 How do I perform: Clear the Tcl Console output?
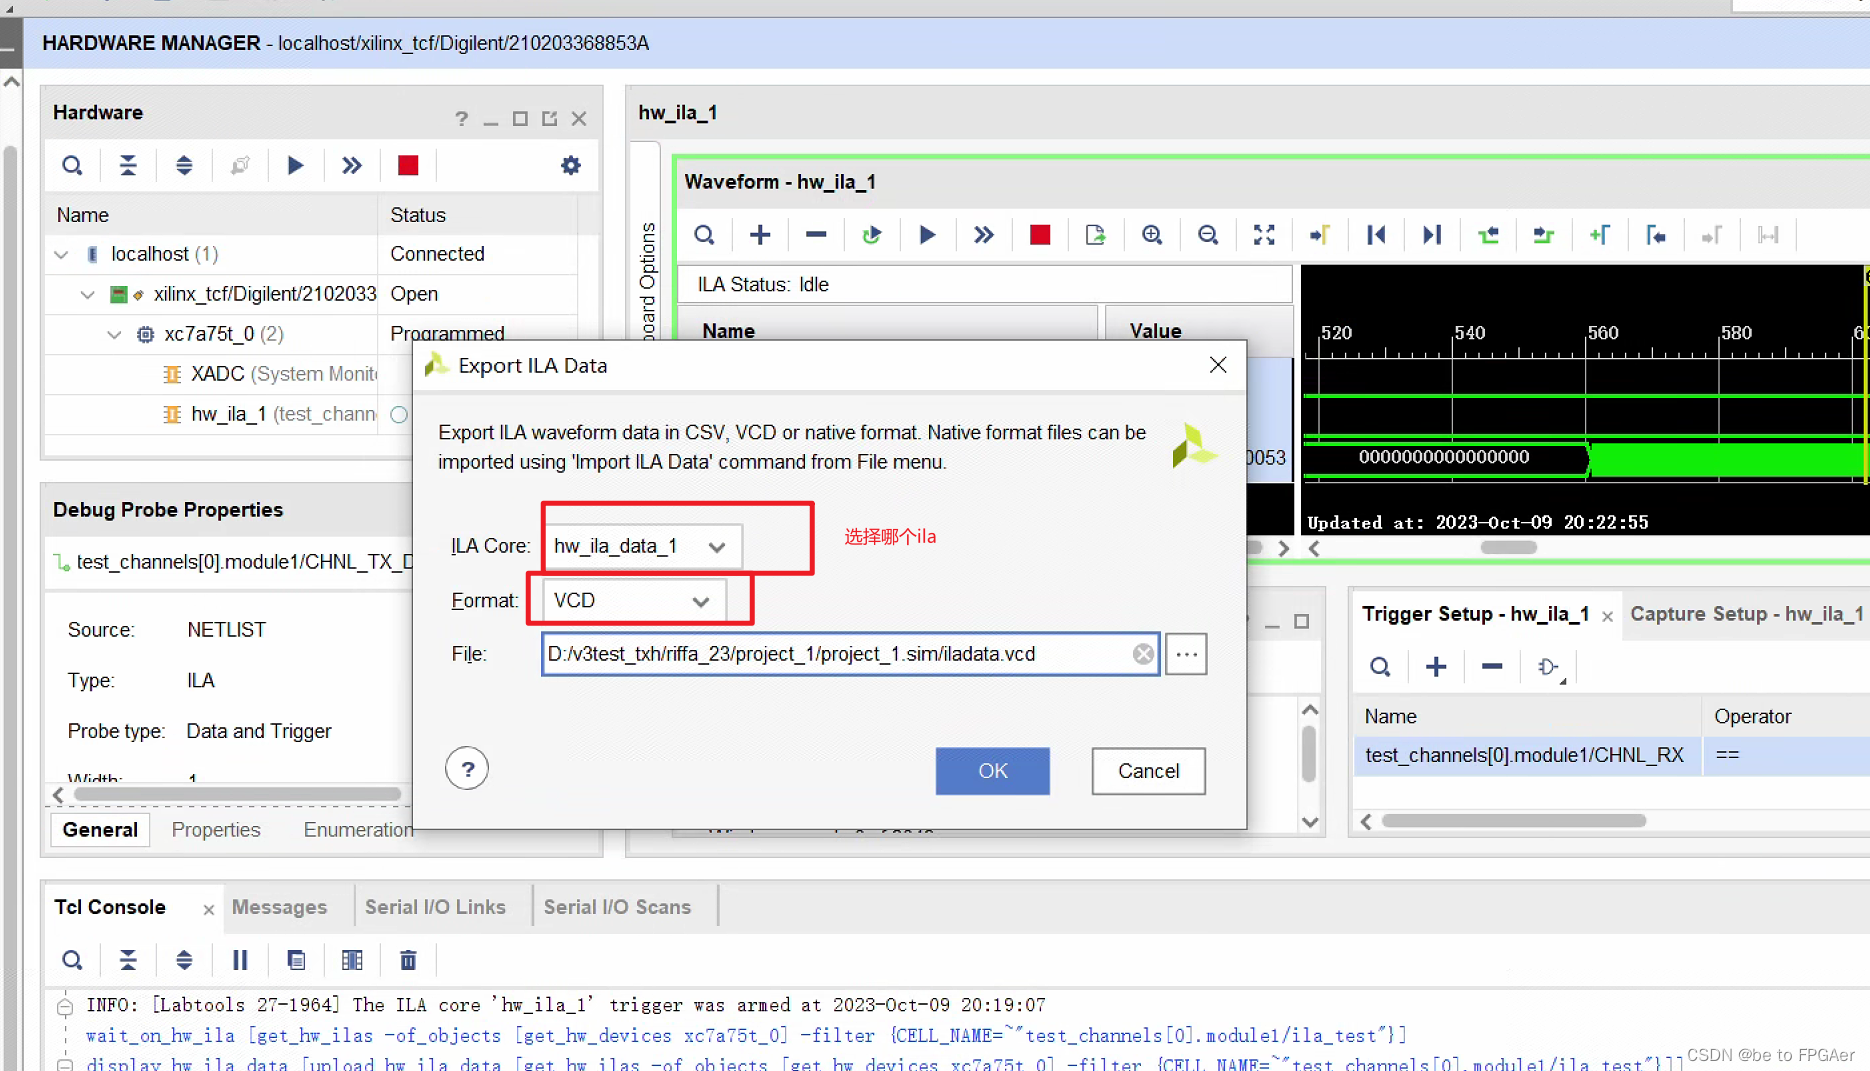click(x=408, y=959)
